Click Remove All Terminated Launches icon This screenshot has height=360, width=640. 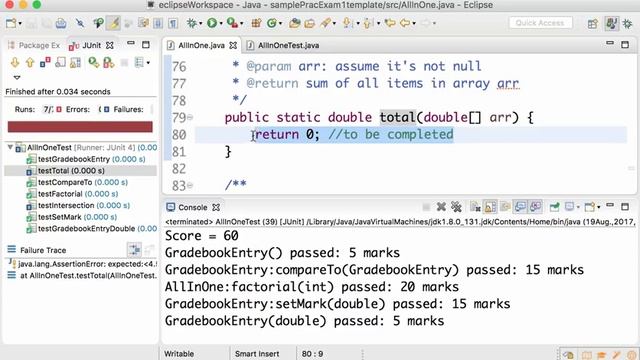456,207
